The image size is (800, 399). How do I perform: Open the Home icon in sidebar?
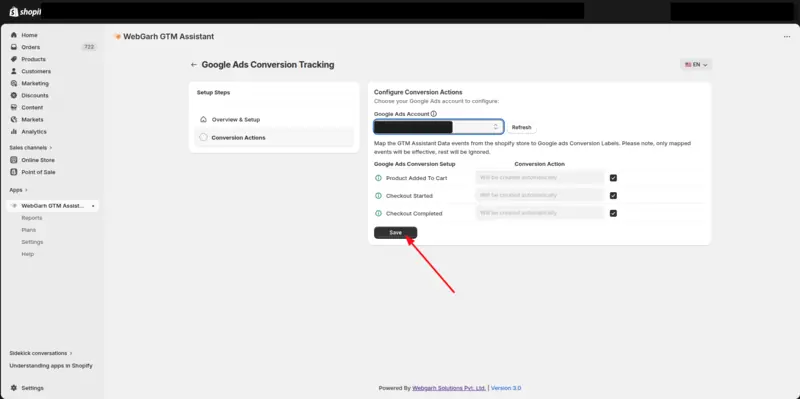point(14,35)
